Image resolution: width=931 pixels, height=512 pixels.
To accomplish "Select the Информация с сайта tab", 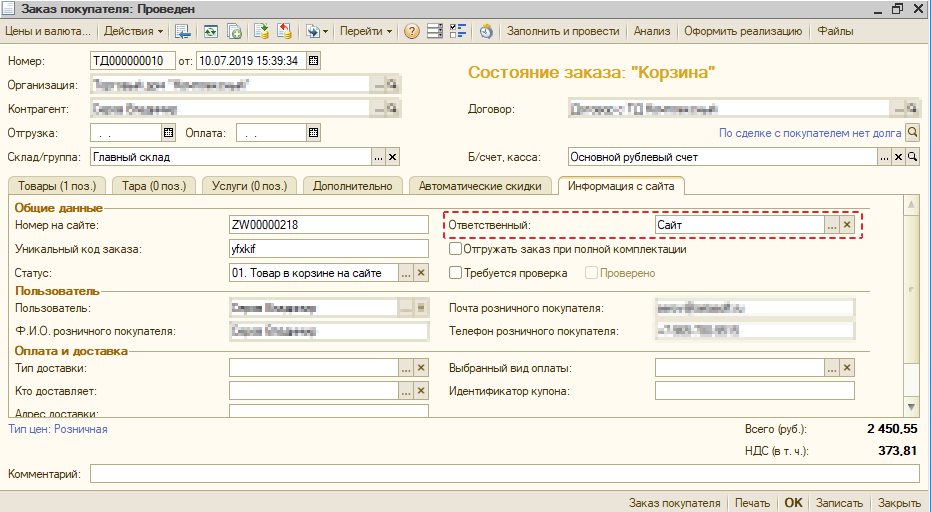I will click(x=621, y=185).
